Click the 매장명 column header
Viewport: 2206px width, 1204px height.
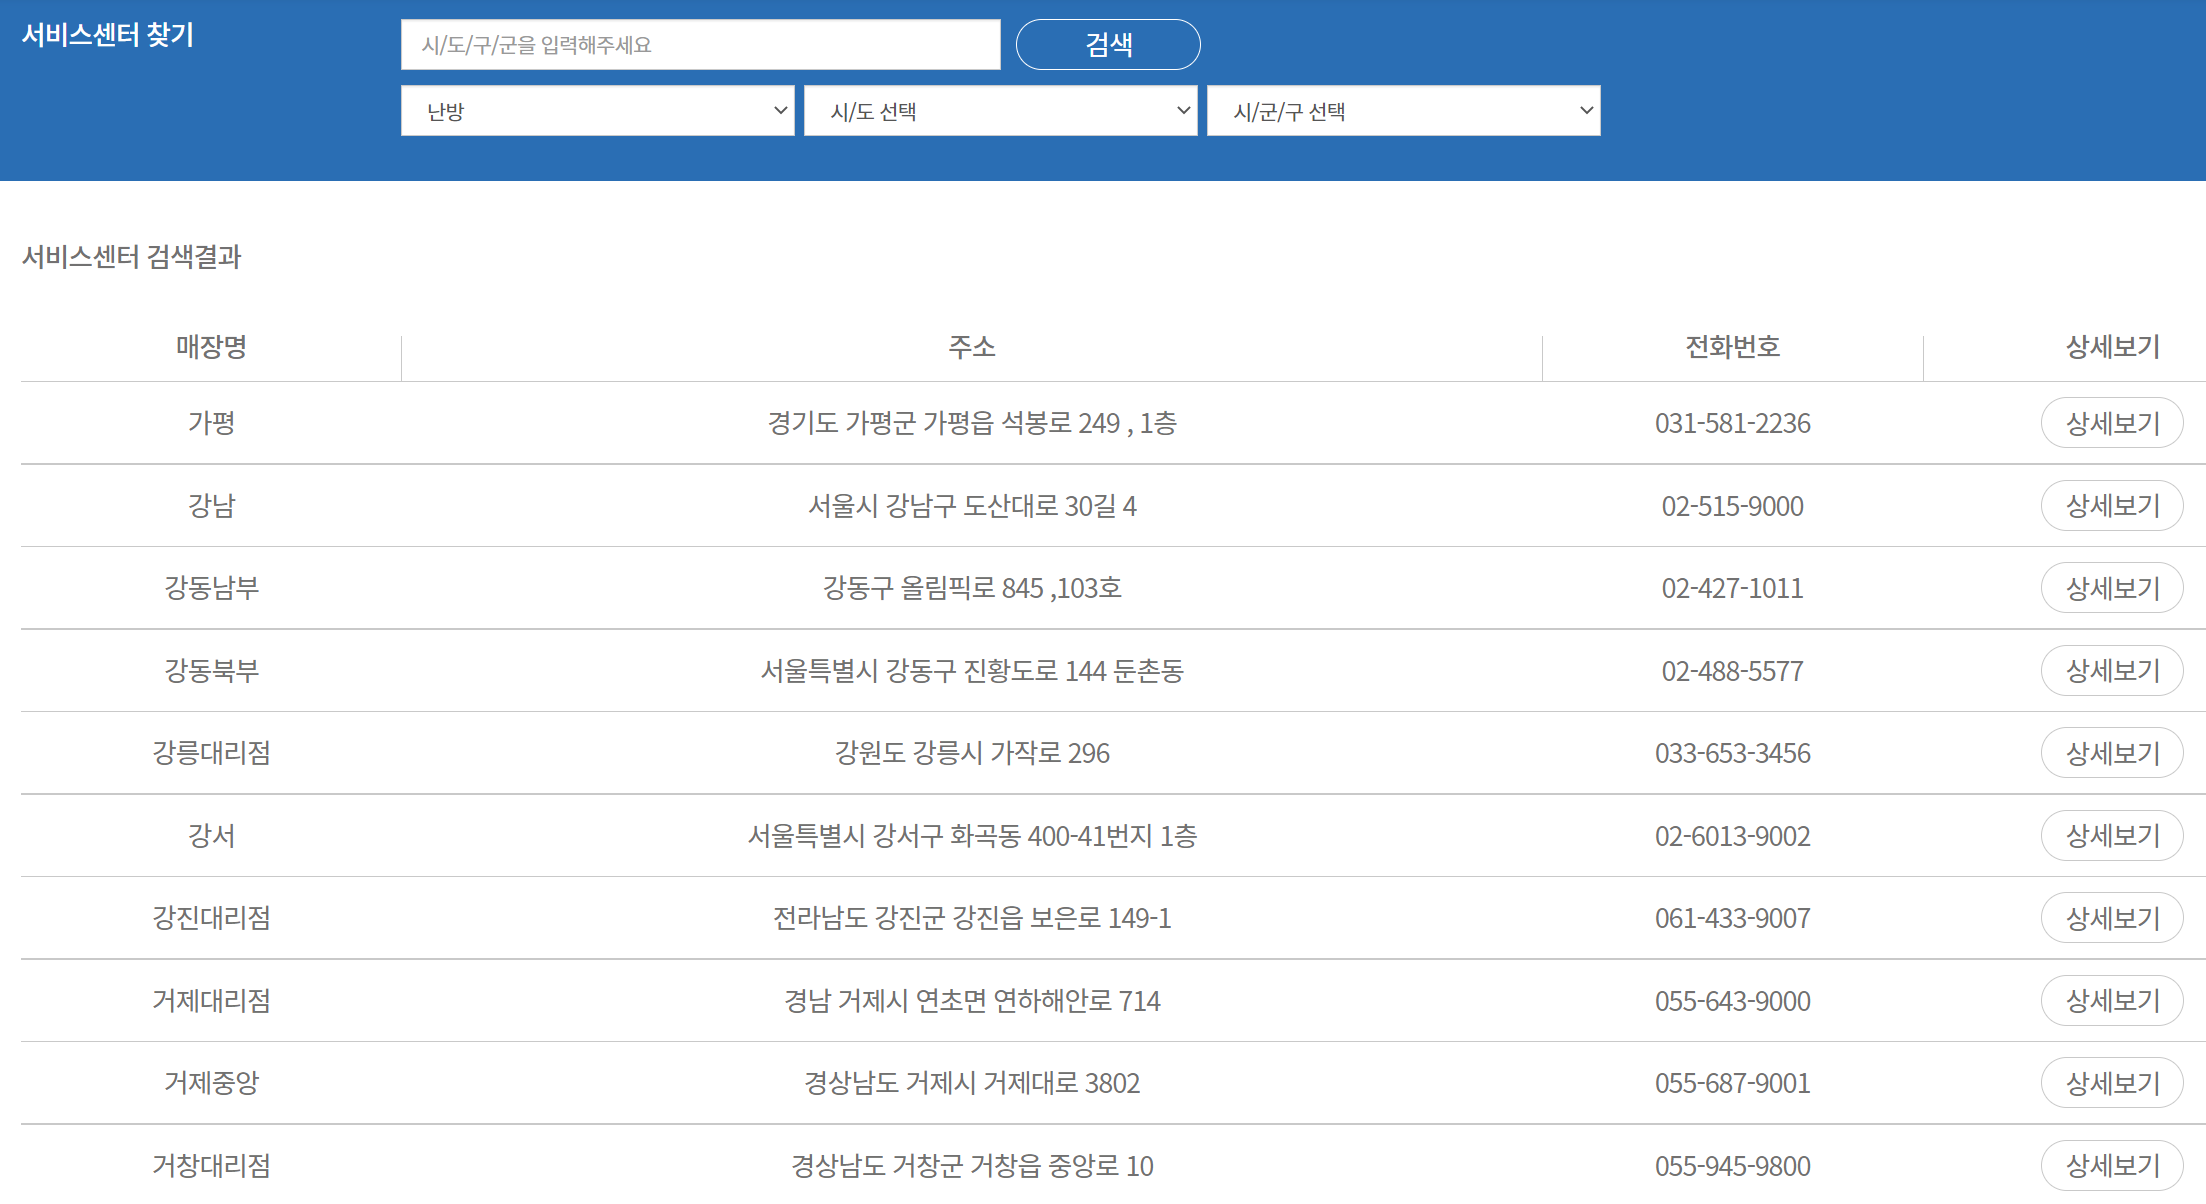(x=211, y=347)
